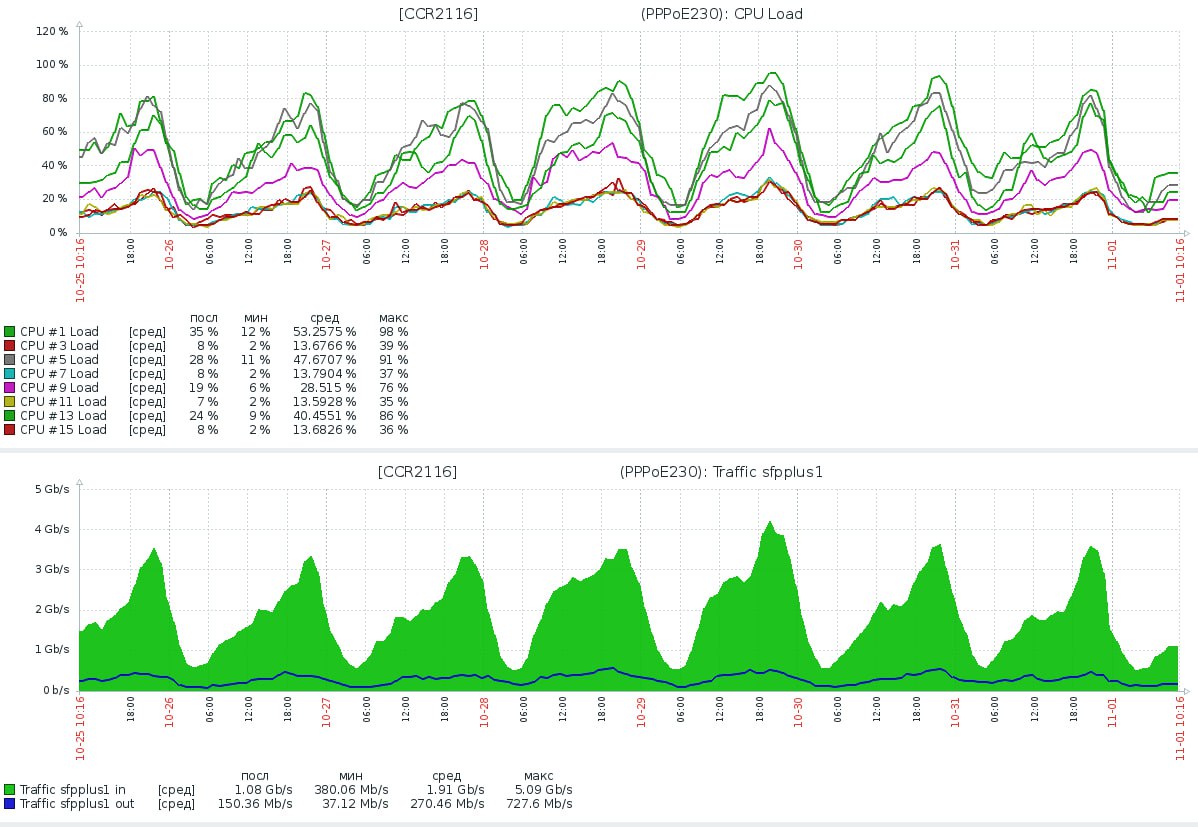
Task: Click the 'CPU #13 Load' legend label
Action: point(63,416)
